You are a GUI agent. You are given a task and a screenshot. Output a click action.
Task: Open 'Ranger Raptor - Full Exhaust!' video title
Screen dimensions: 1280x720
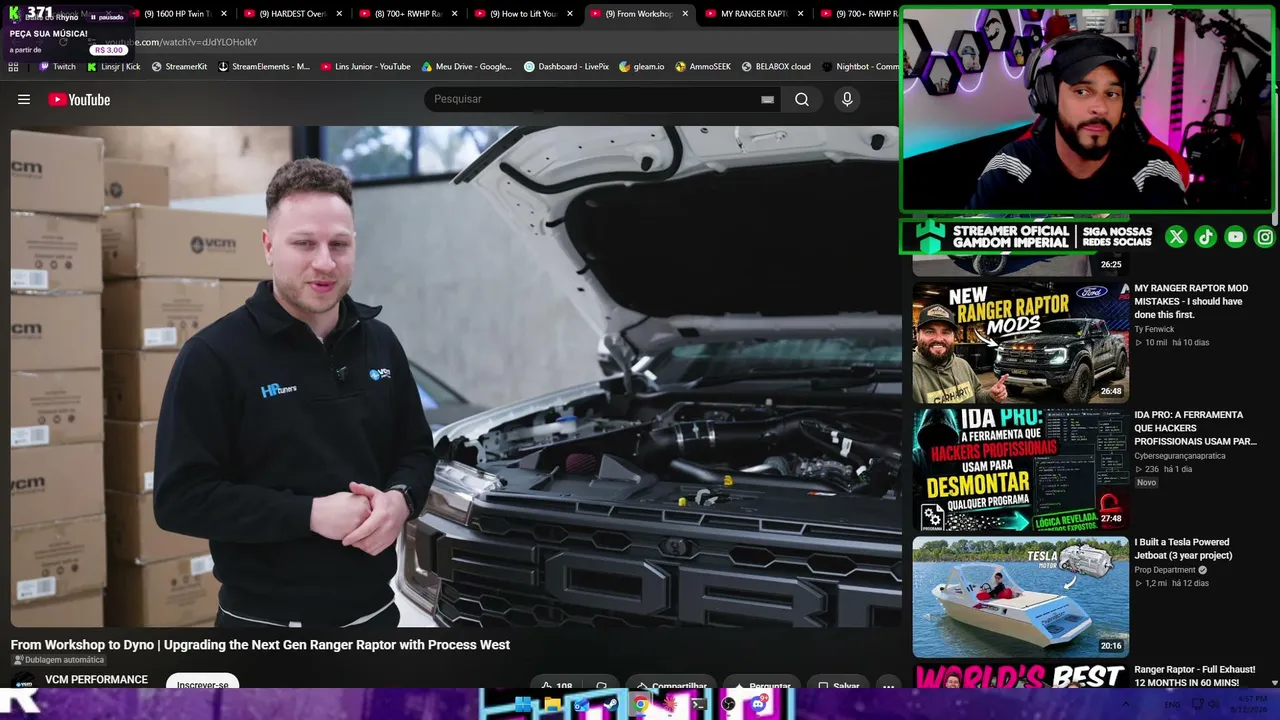pyautogui.click(x=1195, y=676)
